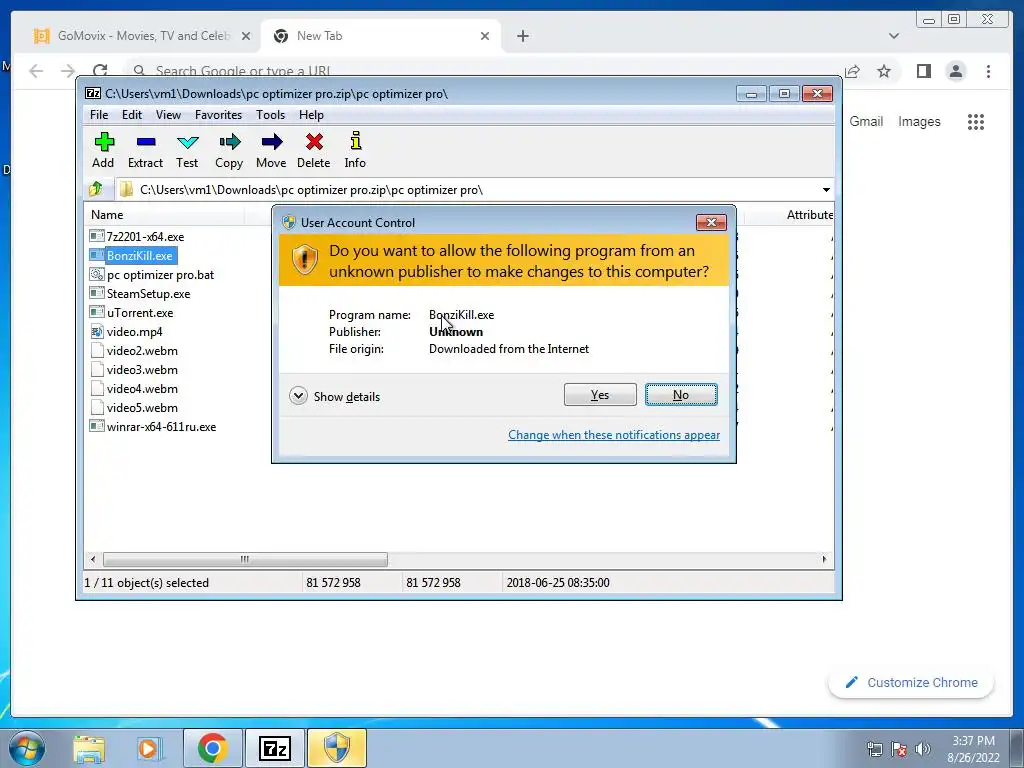Open the Edit menu
Viewport: 1024px width, 768px height.
(132, 115)
